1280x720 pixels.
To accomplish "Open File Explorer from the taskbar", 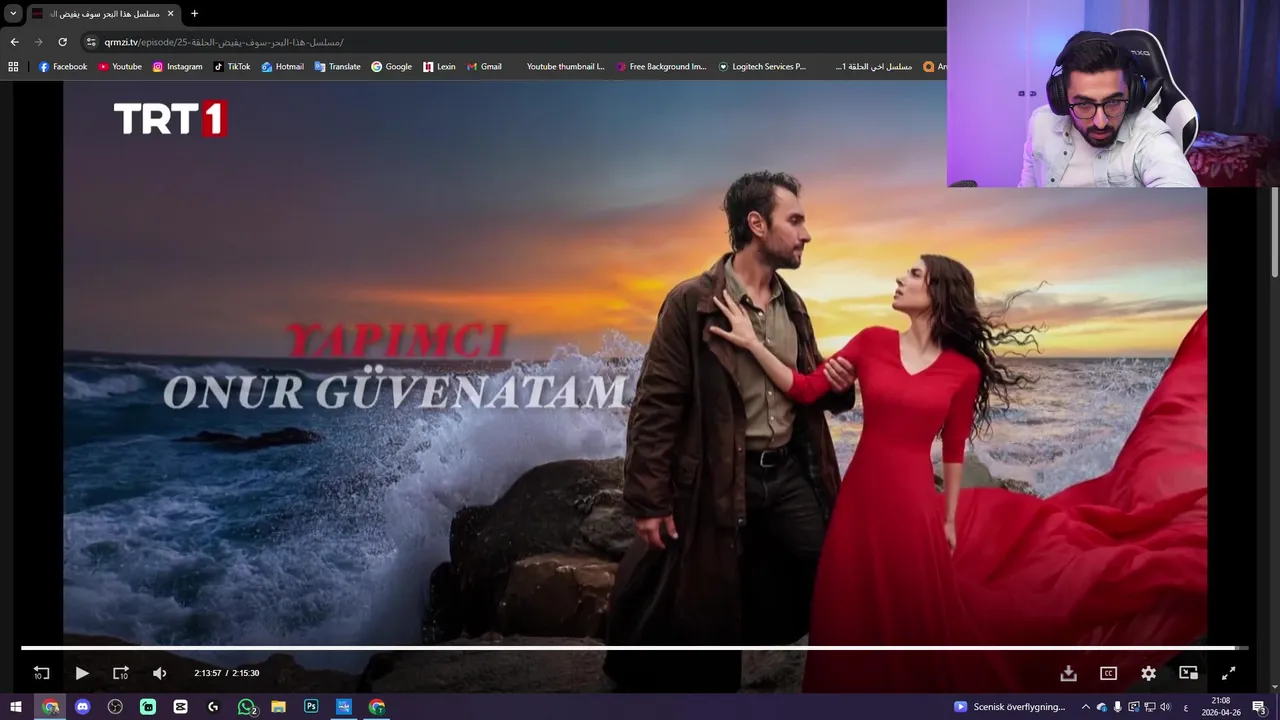I will 279,707.
